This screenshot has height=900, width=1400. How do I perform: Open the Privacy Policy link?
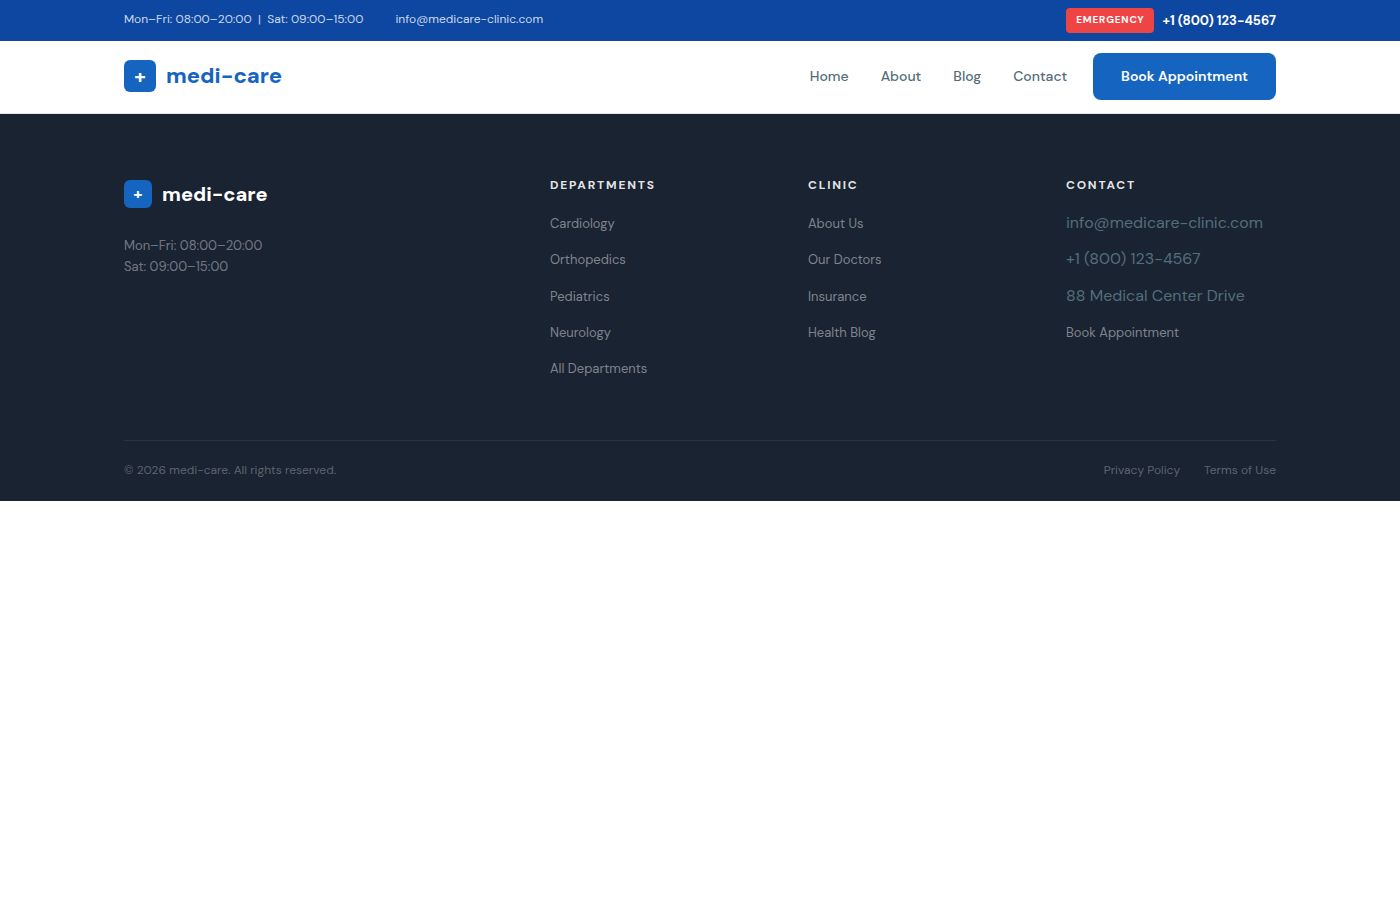coord(1142,470)
